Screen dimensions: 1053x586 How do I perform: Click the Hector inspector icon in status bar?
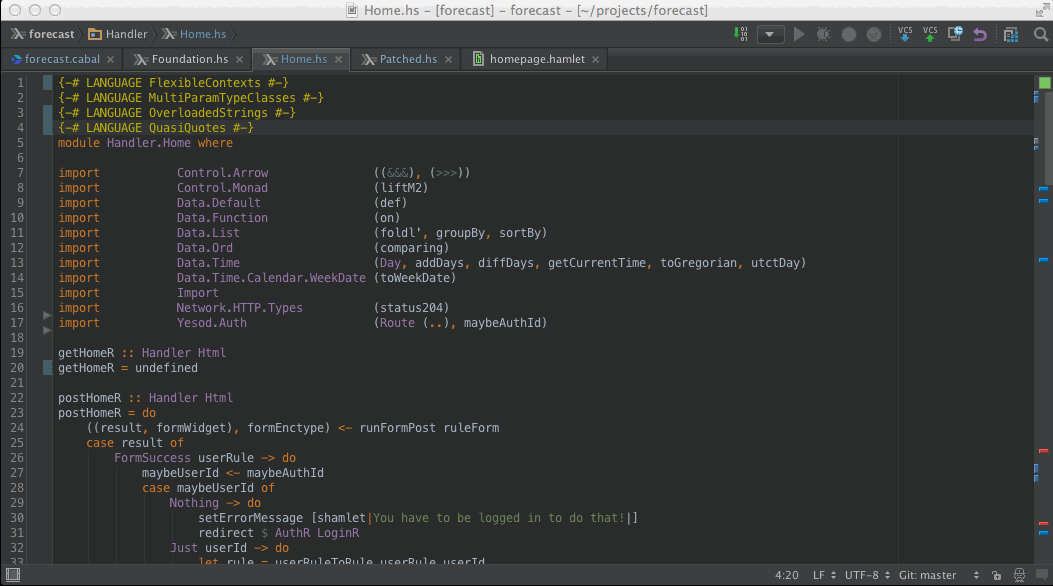pos(1017,575)
